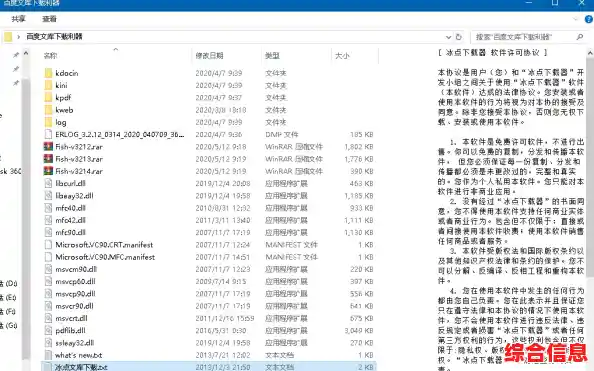
Task: Sort by the 名称 column header
Action: pyautogui.click(x=50, y=56)
